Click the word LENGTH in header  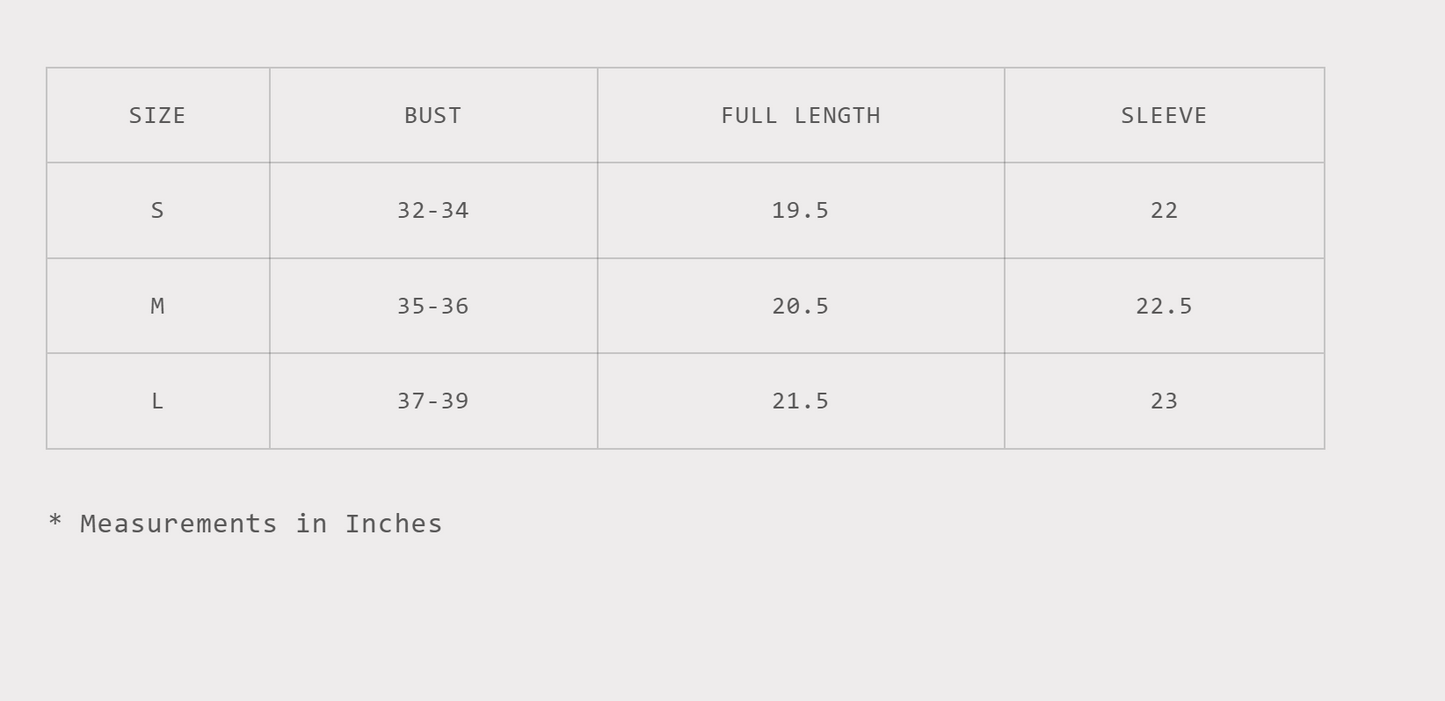coord(837,116)
